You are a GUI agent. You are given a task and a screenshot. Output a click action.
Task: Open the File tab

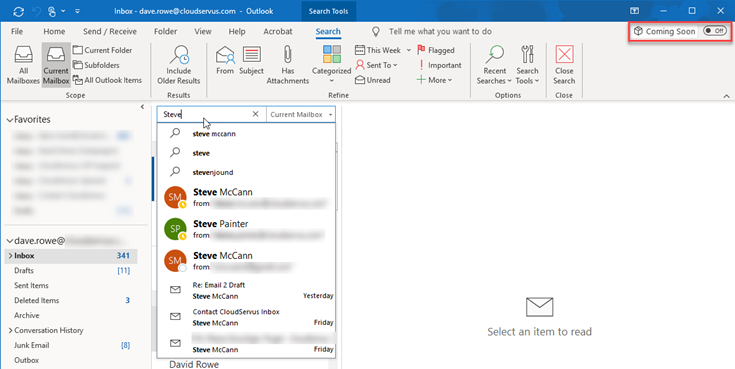click(17, 31)
